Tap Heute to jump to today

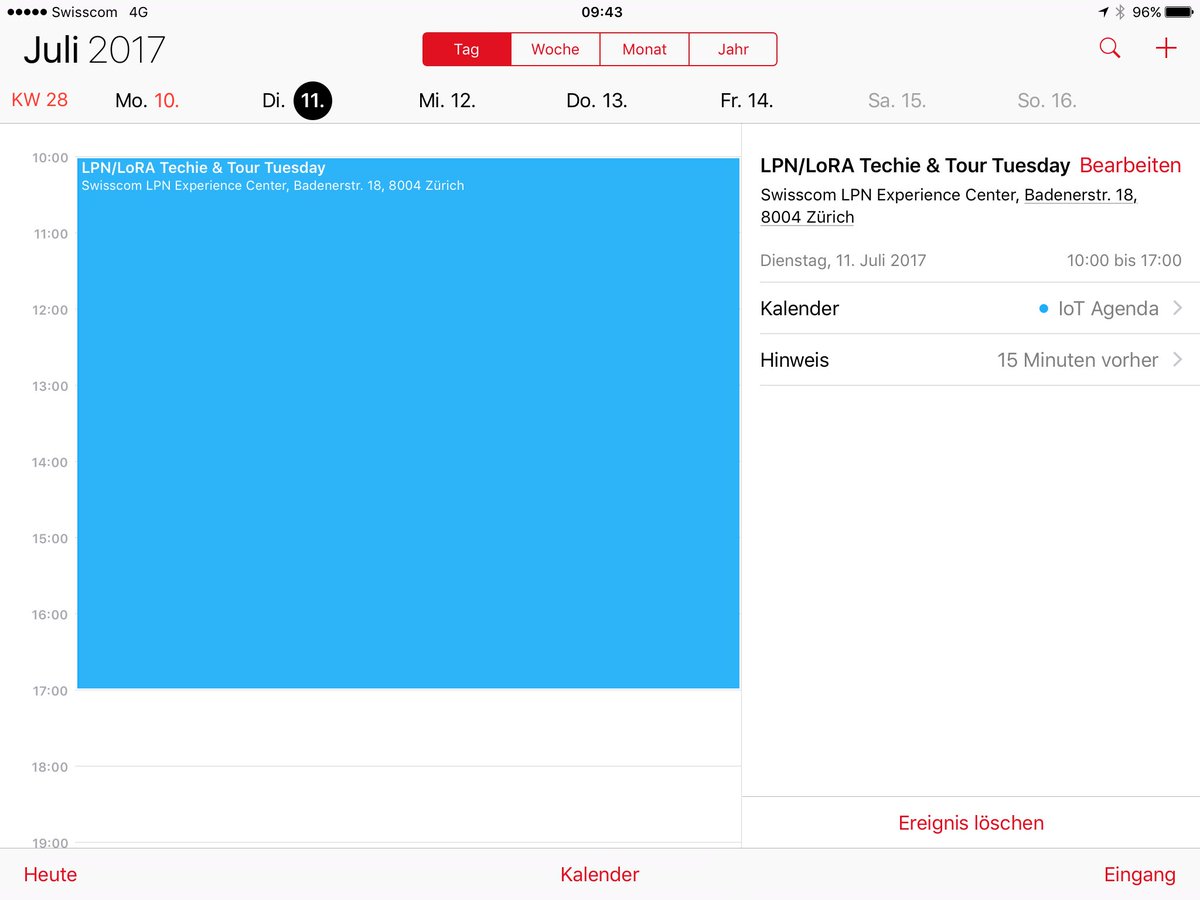tap(50, 875)
